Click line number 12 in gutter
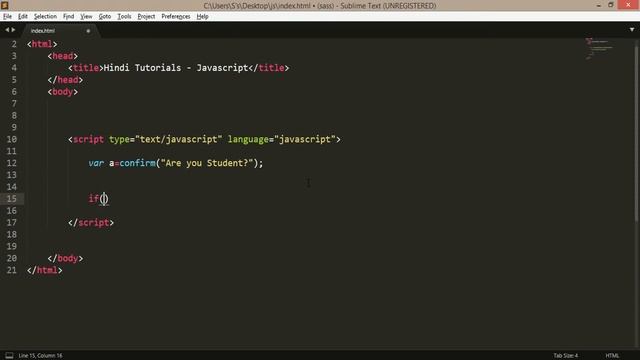Viewport: 640px width, 360px height. pyautogui.click(x=12, y=163)
